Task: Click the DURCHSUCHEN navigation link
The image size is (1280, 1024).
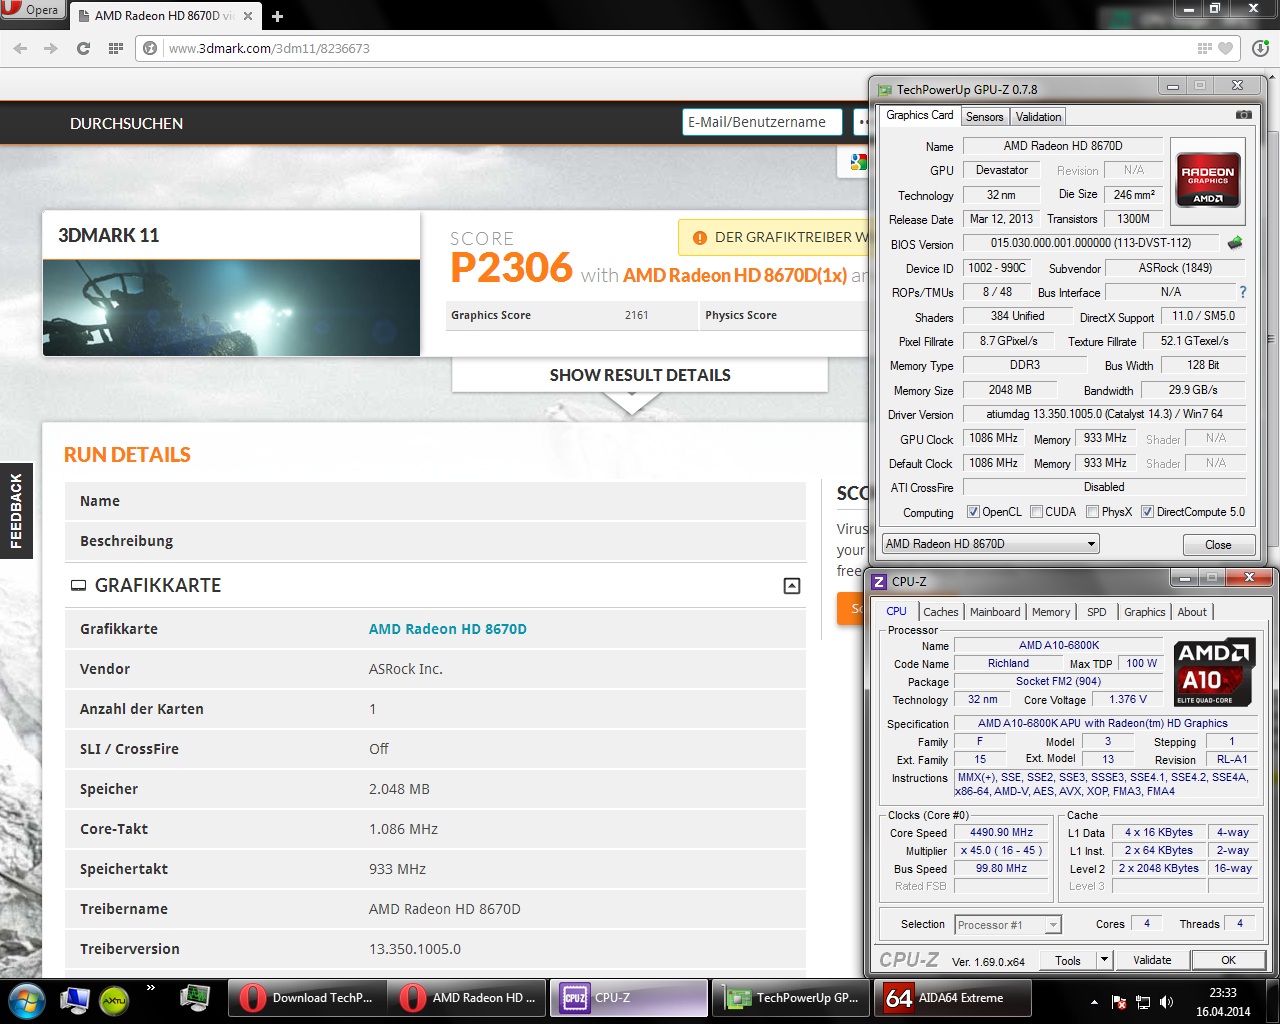Action: [x=126, y=123]
